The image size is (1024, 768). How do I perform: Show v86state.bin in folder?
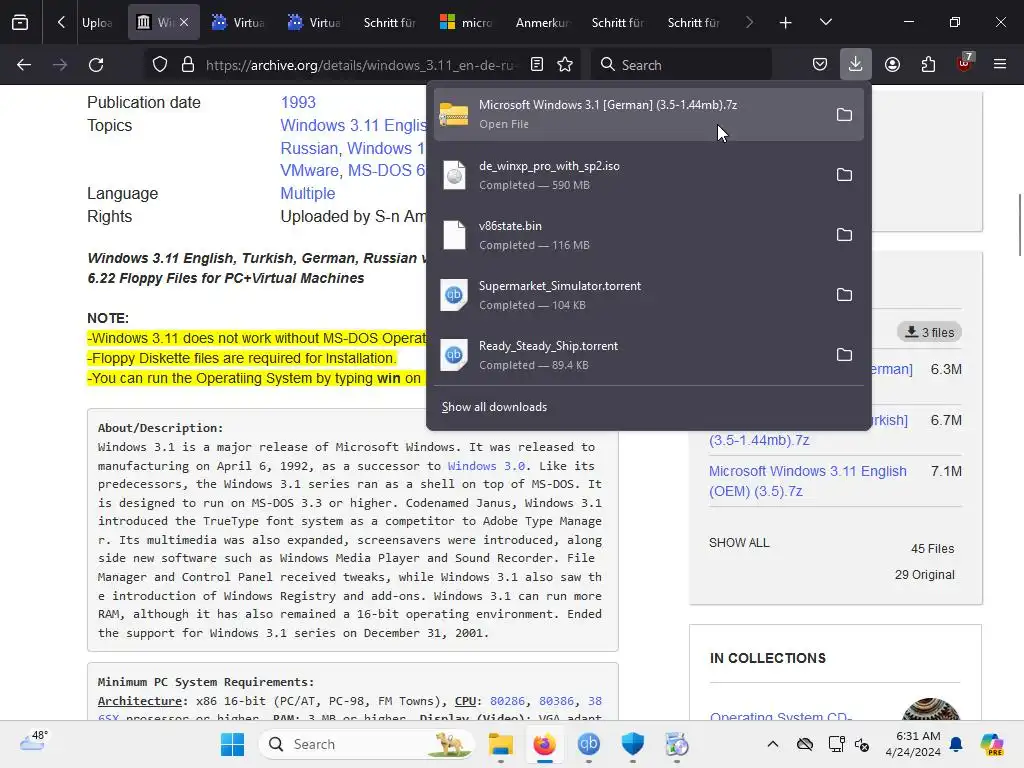(x=844, y=235)
